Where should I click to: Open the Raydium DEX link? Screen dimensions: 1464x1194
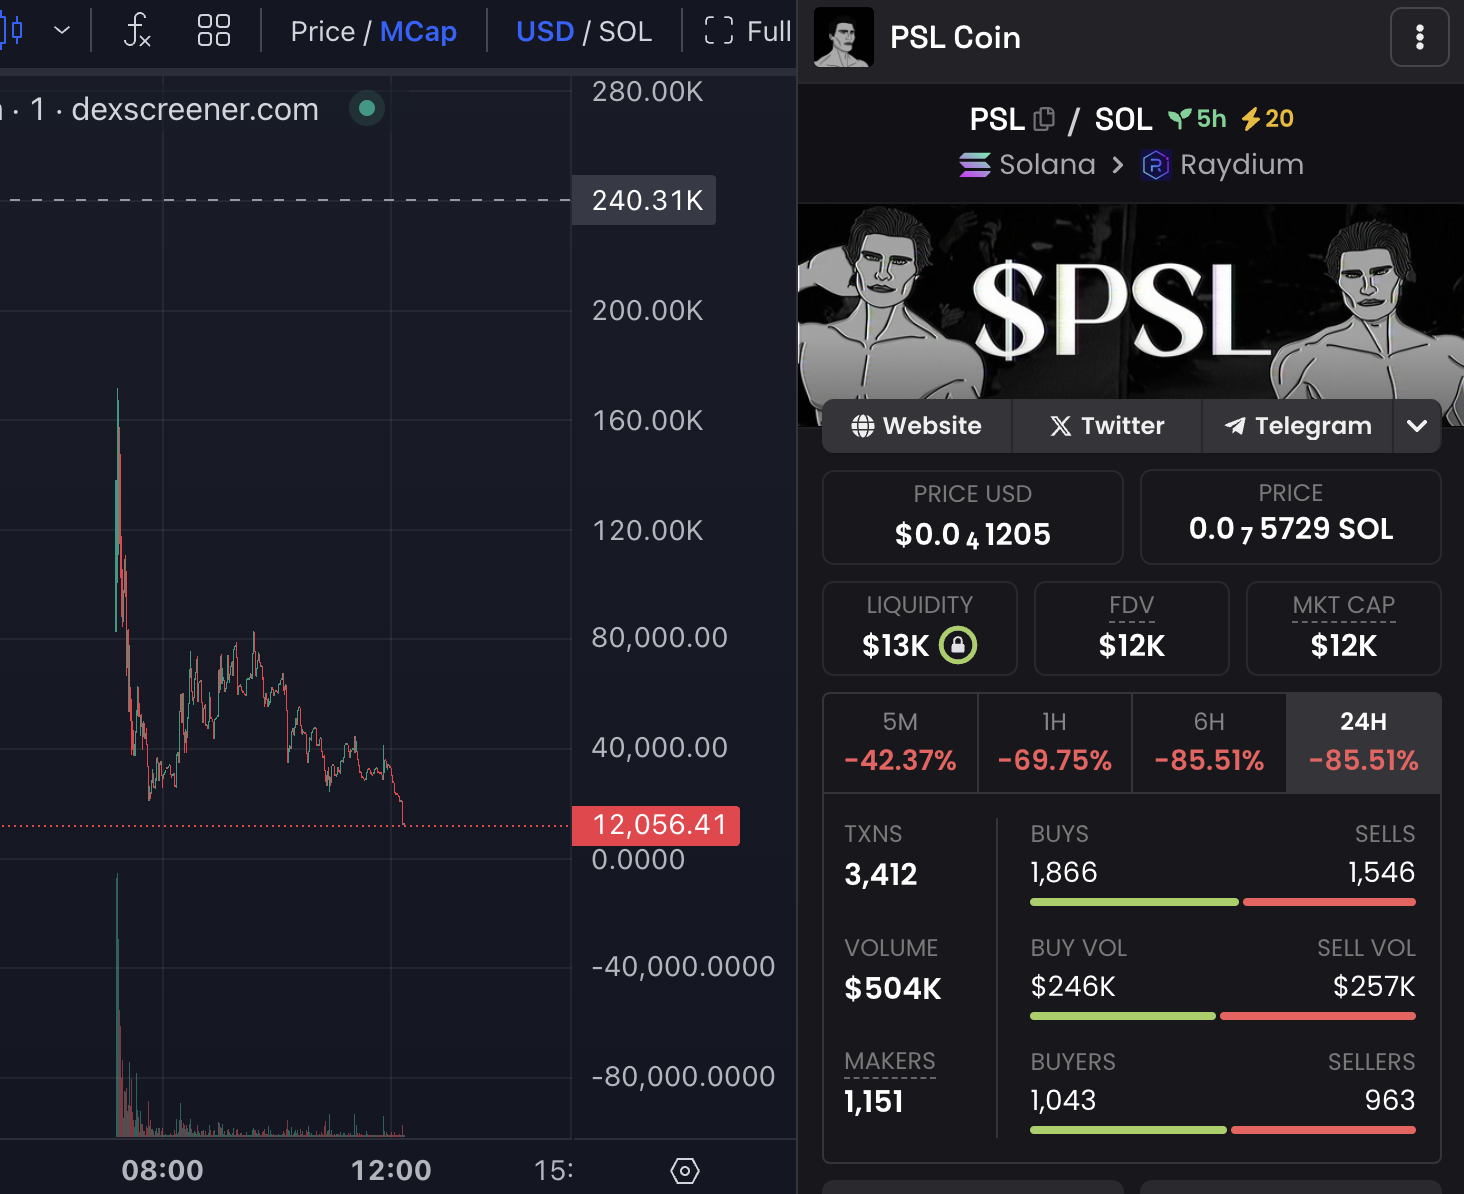click(1222, 164)
